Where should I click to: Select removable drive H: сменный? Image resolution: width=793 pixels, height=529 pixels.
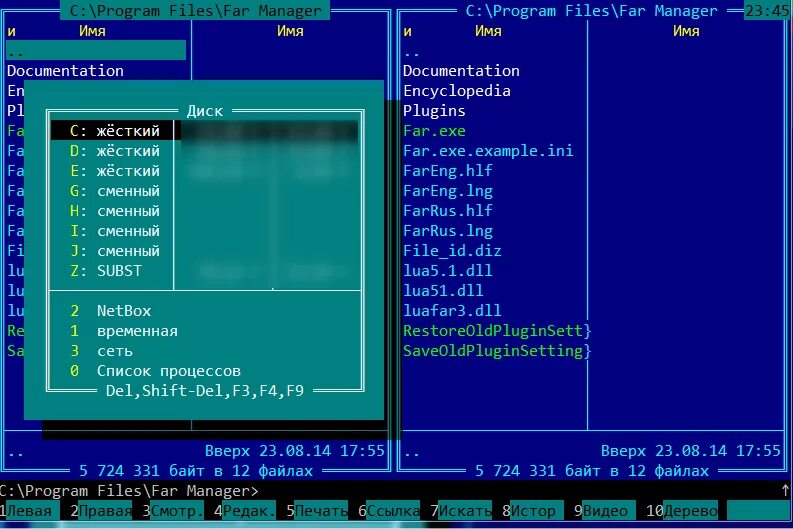pyautogui.click(x=205, y=211)
